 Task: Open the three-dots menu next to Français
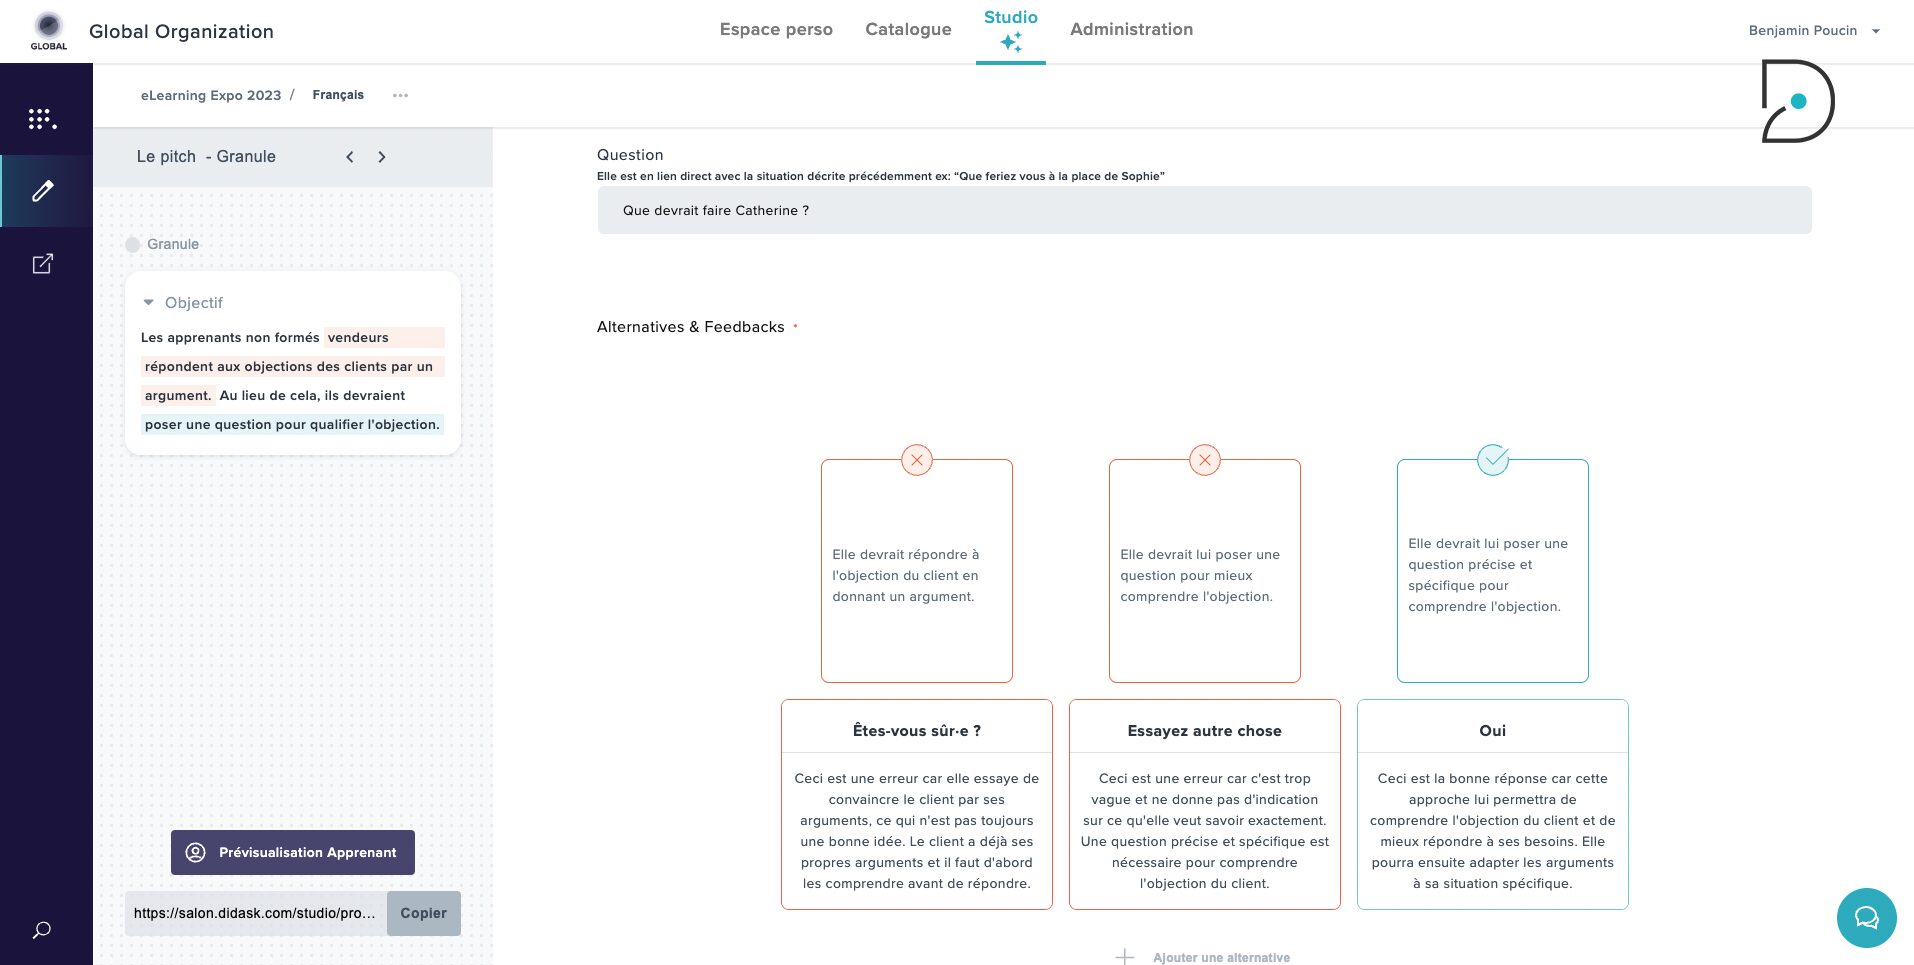pos(400,95)
